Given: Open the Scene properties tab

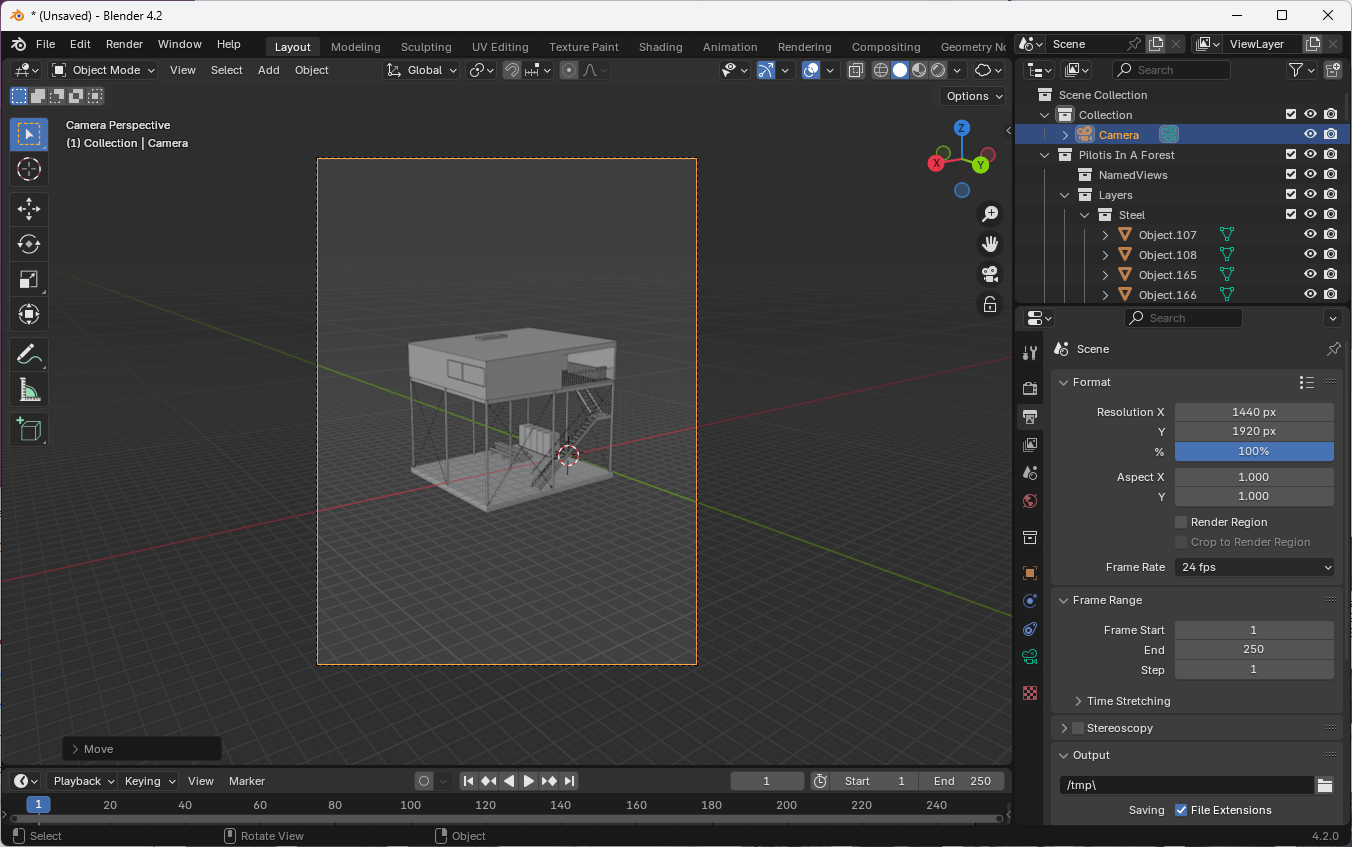Looking at the screenshot, I should [x=1030, y=472].
